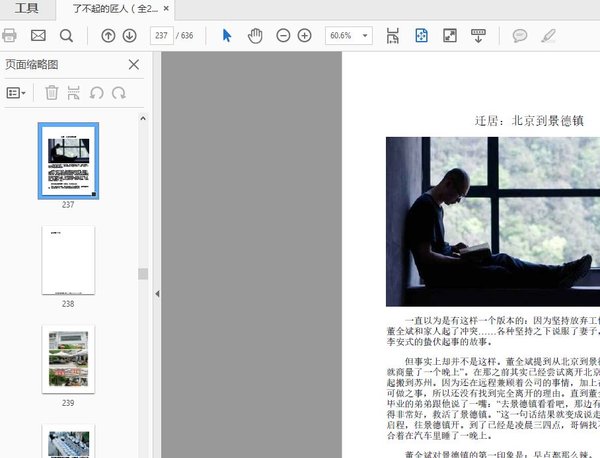Click the page label 239 under thumbnail
The image size is (600, 458).
pyautogui.click(x=68, y=403)
